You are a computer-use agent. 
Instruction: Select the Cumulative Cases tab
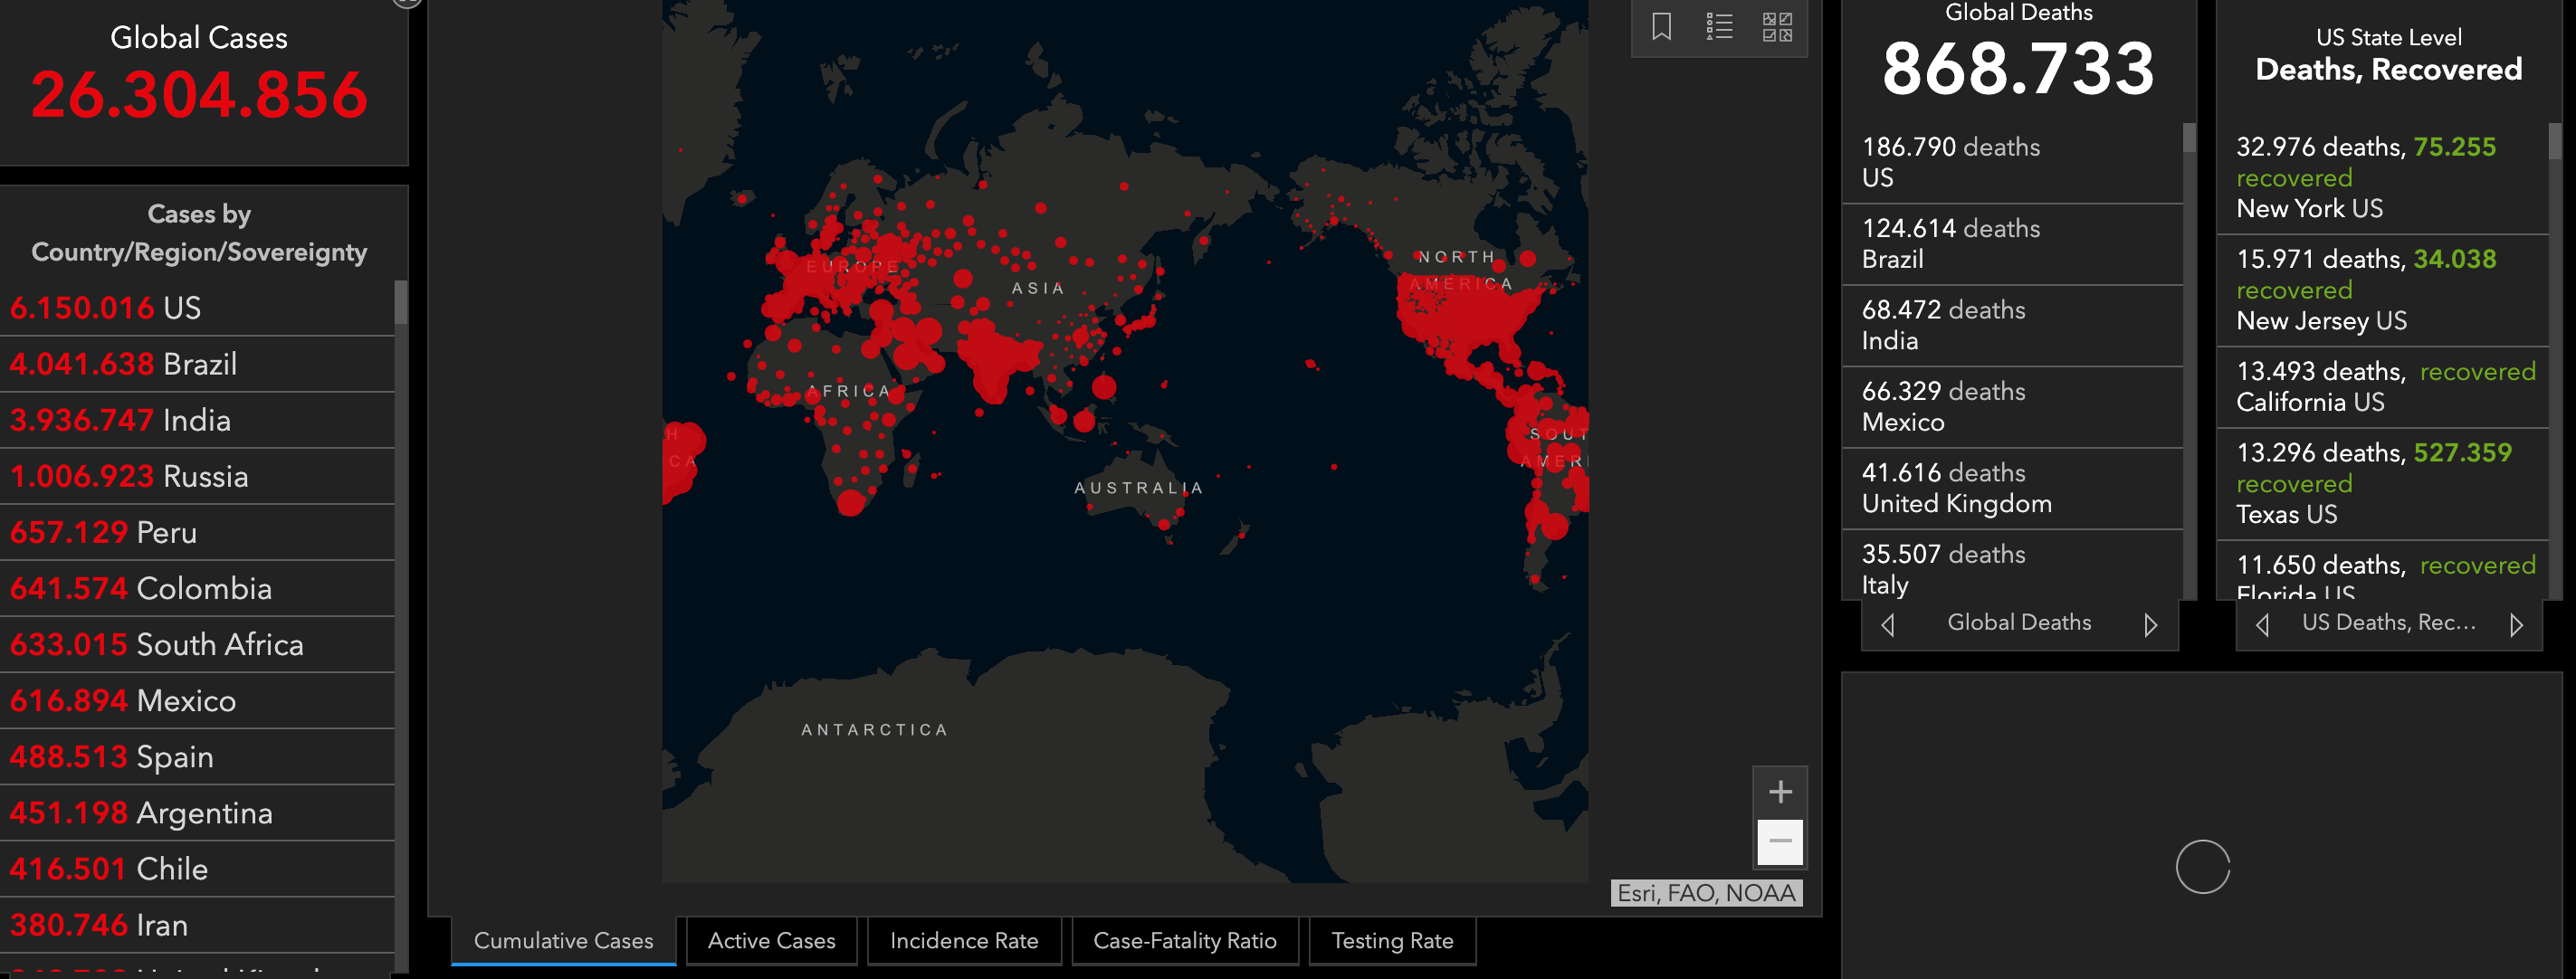tap(563, 940)
